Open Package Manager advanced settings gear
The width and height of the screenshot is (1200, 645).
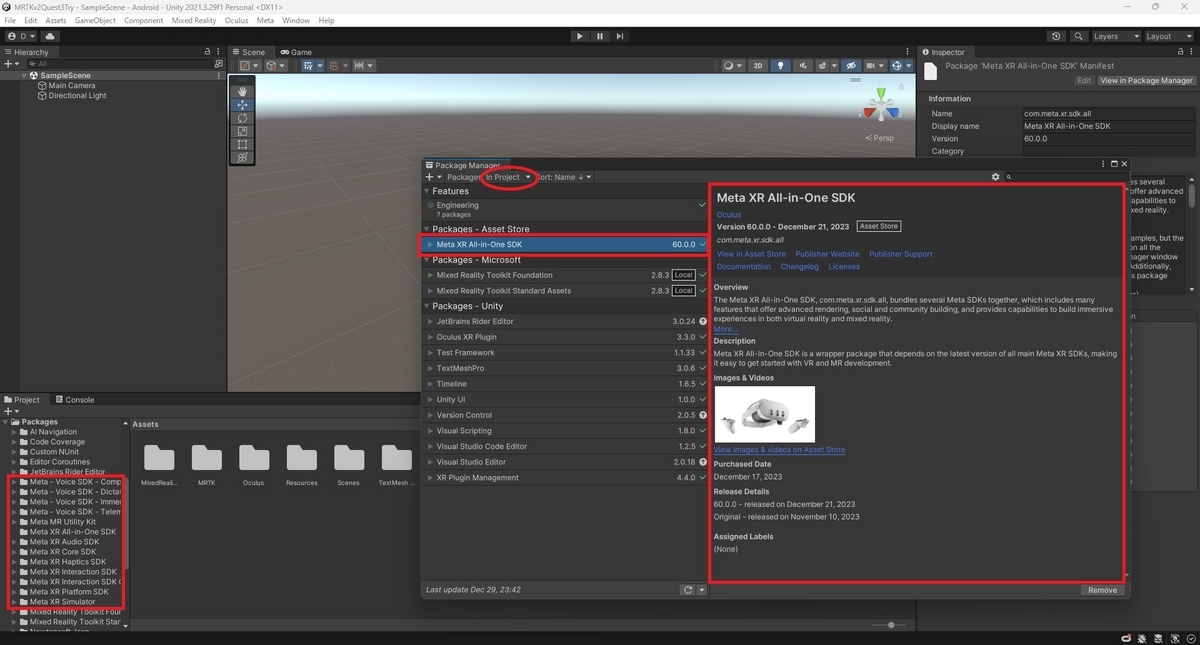[x=995, y=176]
